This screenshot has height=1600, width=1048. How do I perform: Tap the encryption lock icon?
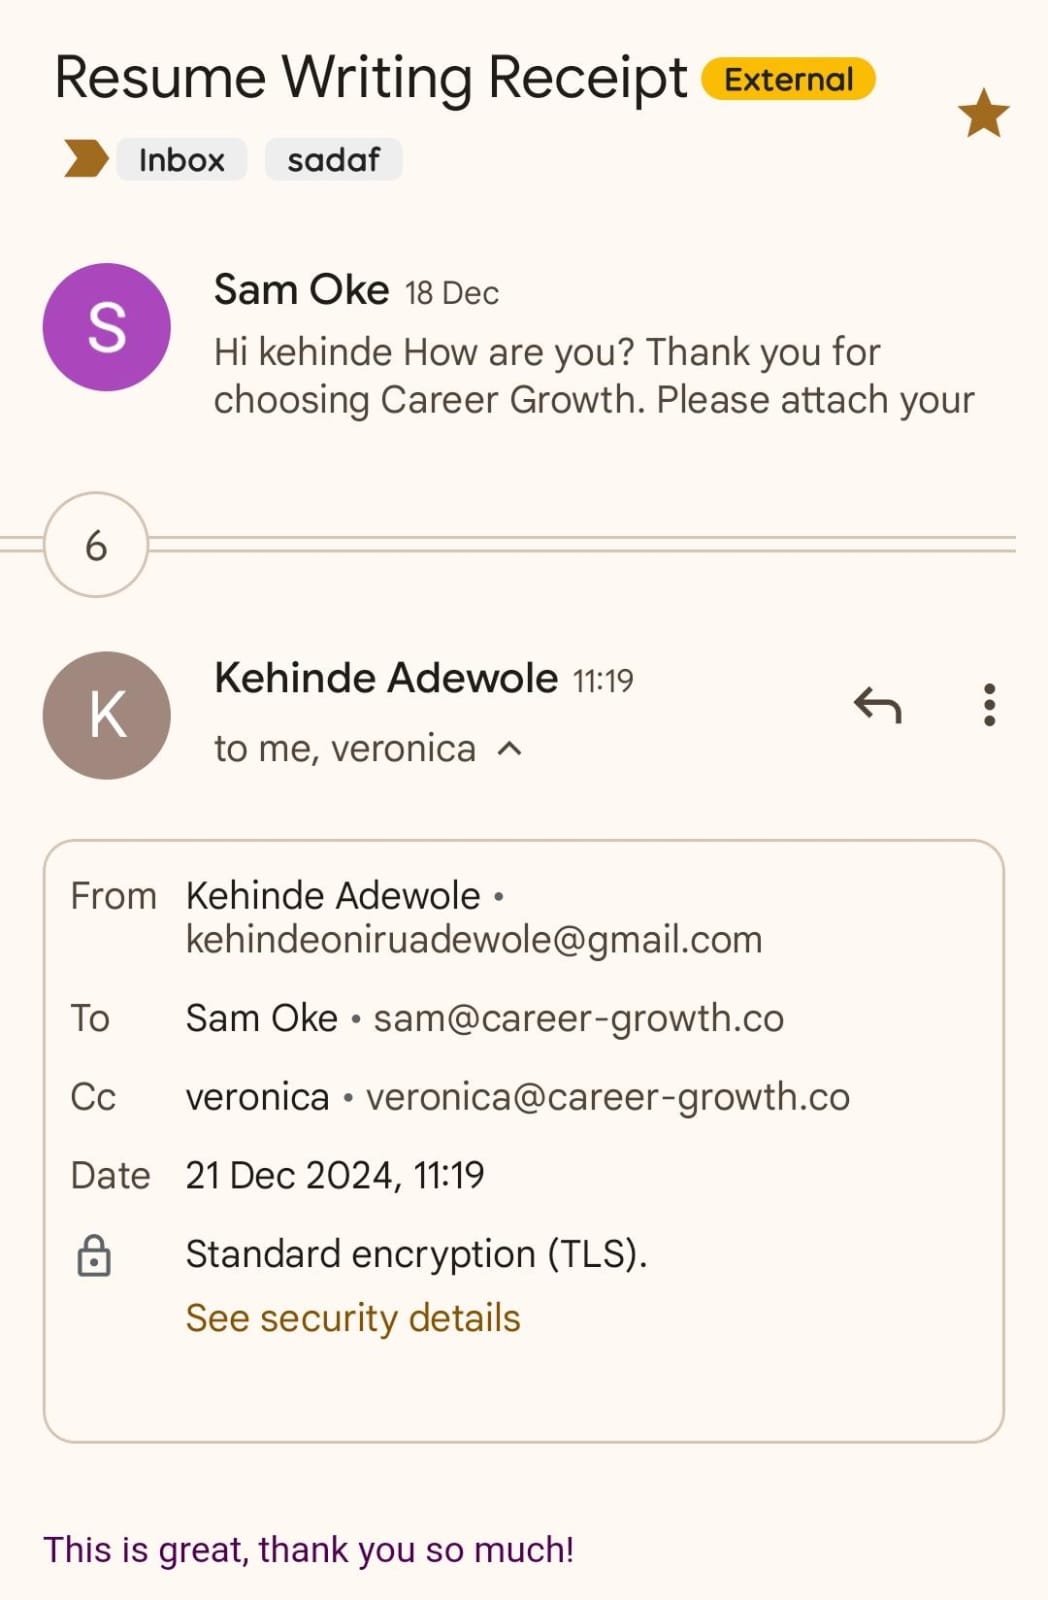pos(94,1255)
